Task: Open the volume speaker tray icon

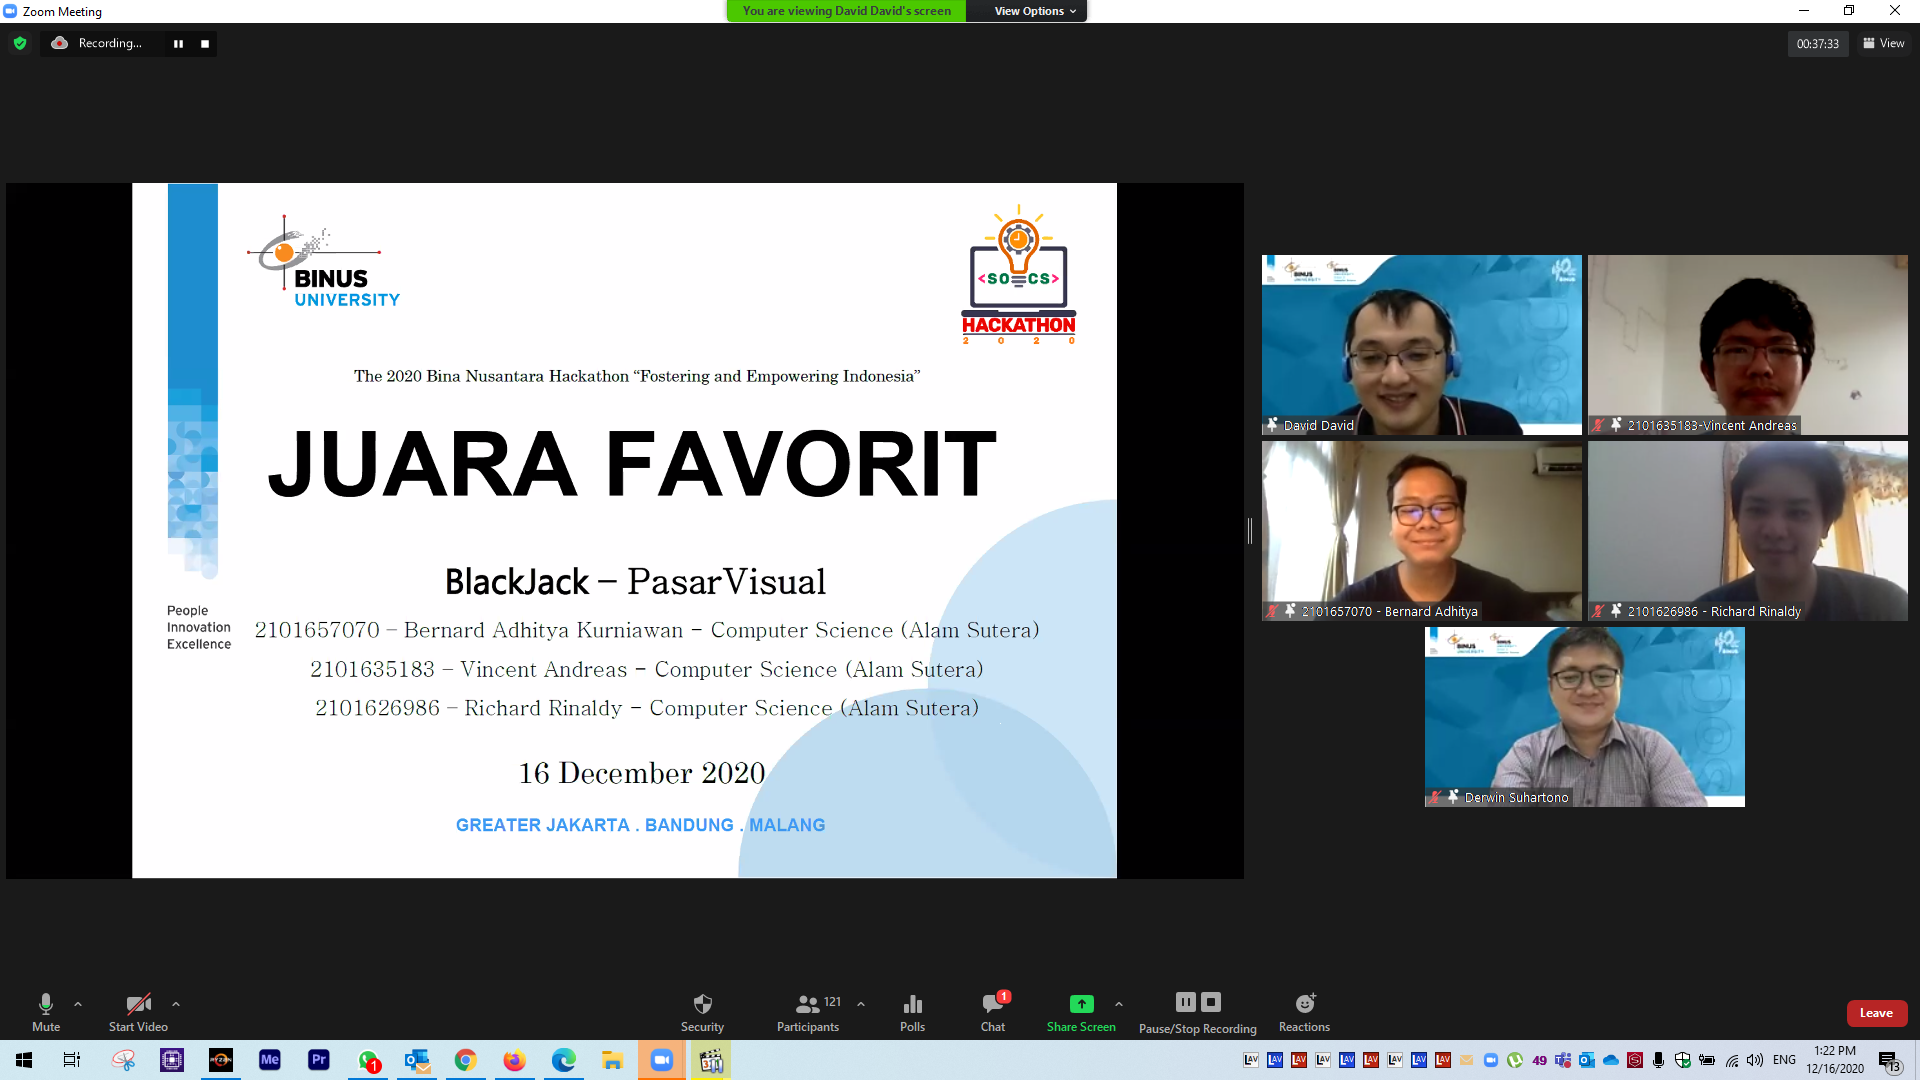Action: (x=1755, y=1060)
